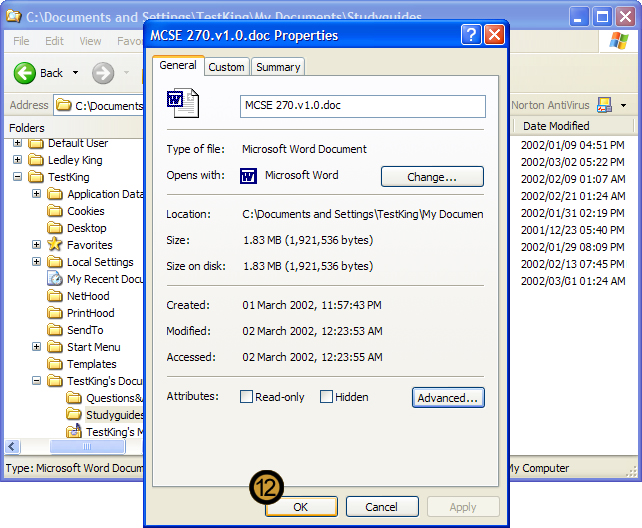Screen dimensions: 642x528
Task: Click the PrintHood folder icon
Action: [x=54, y=313]
